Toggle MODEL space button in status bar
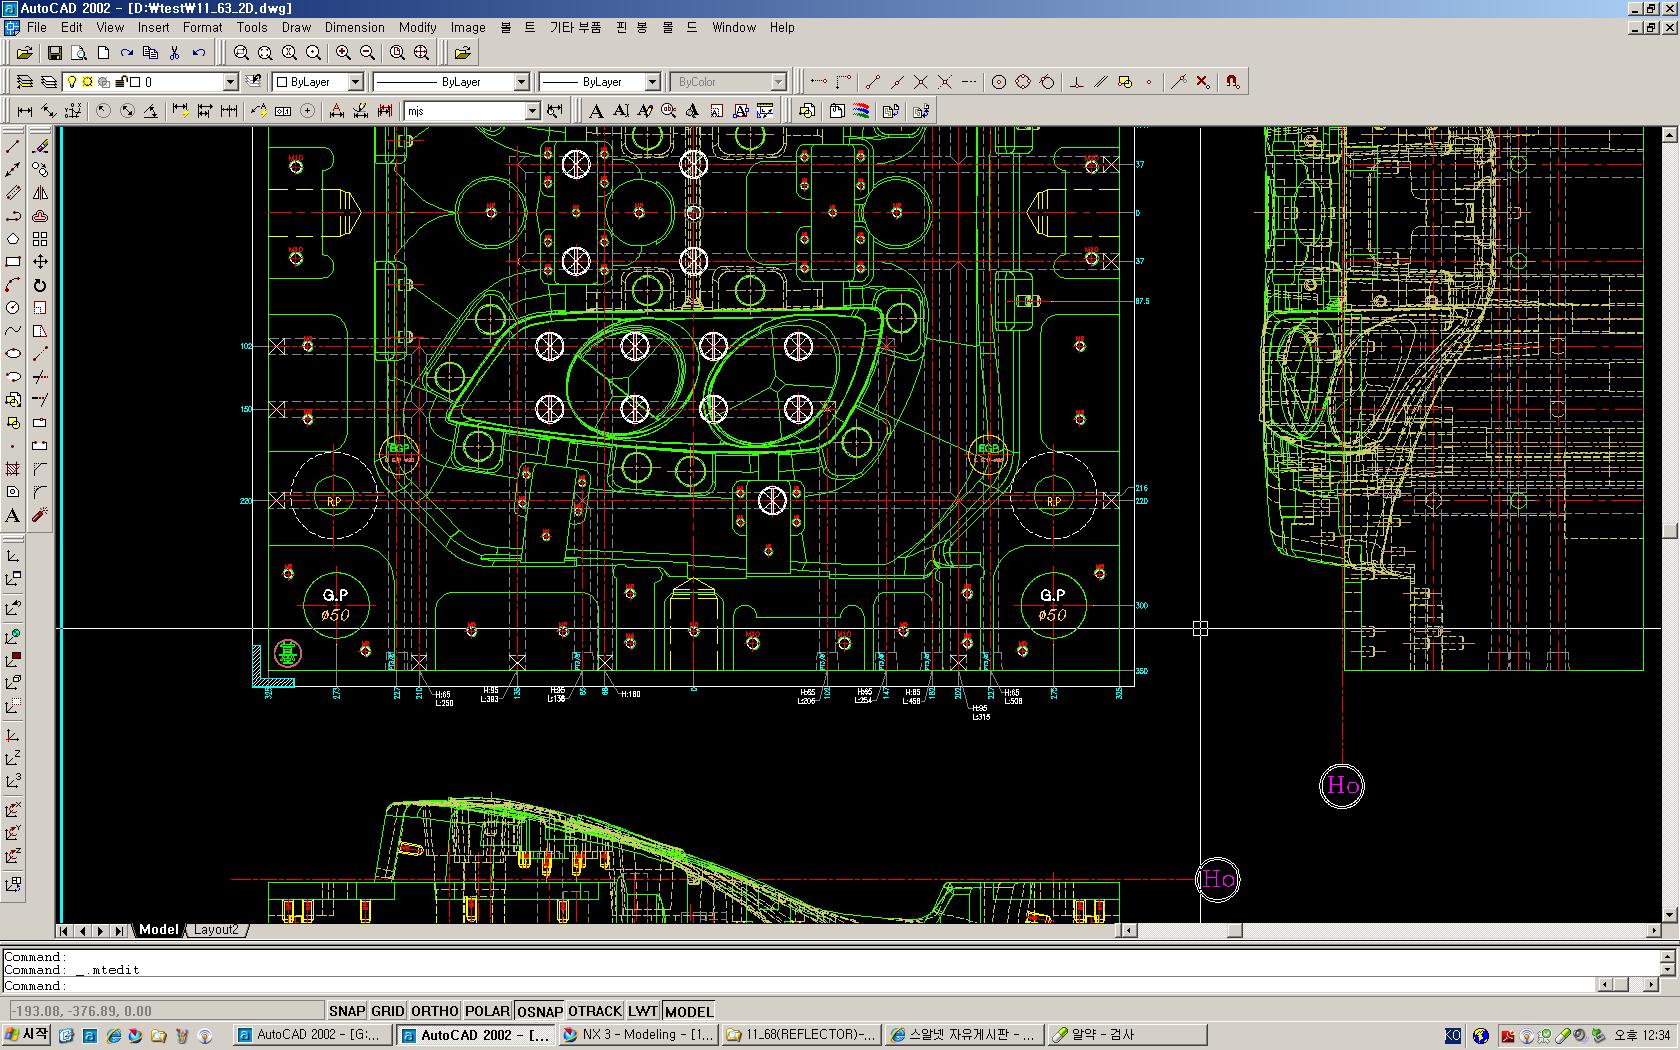 (x=689, y=1011)
